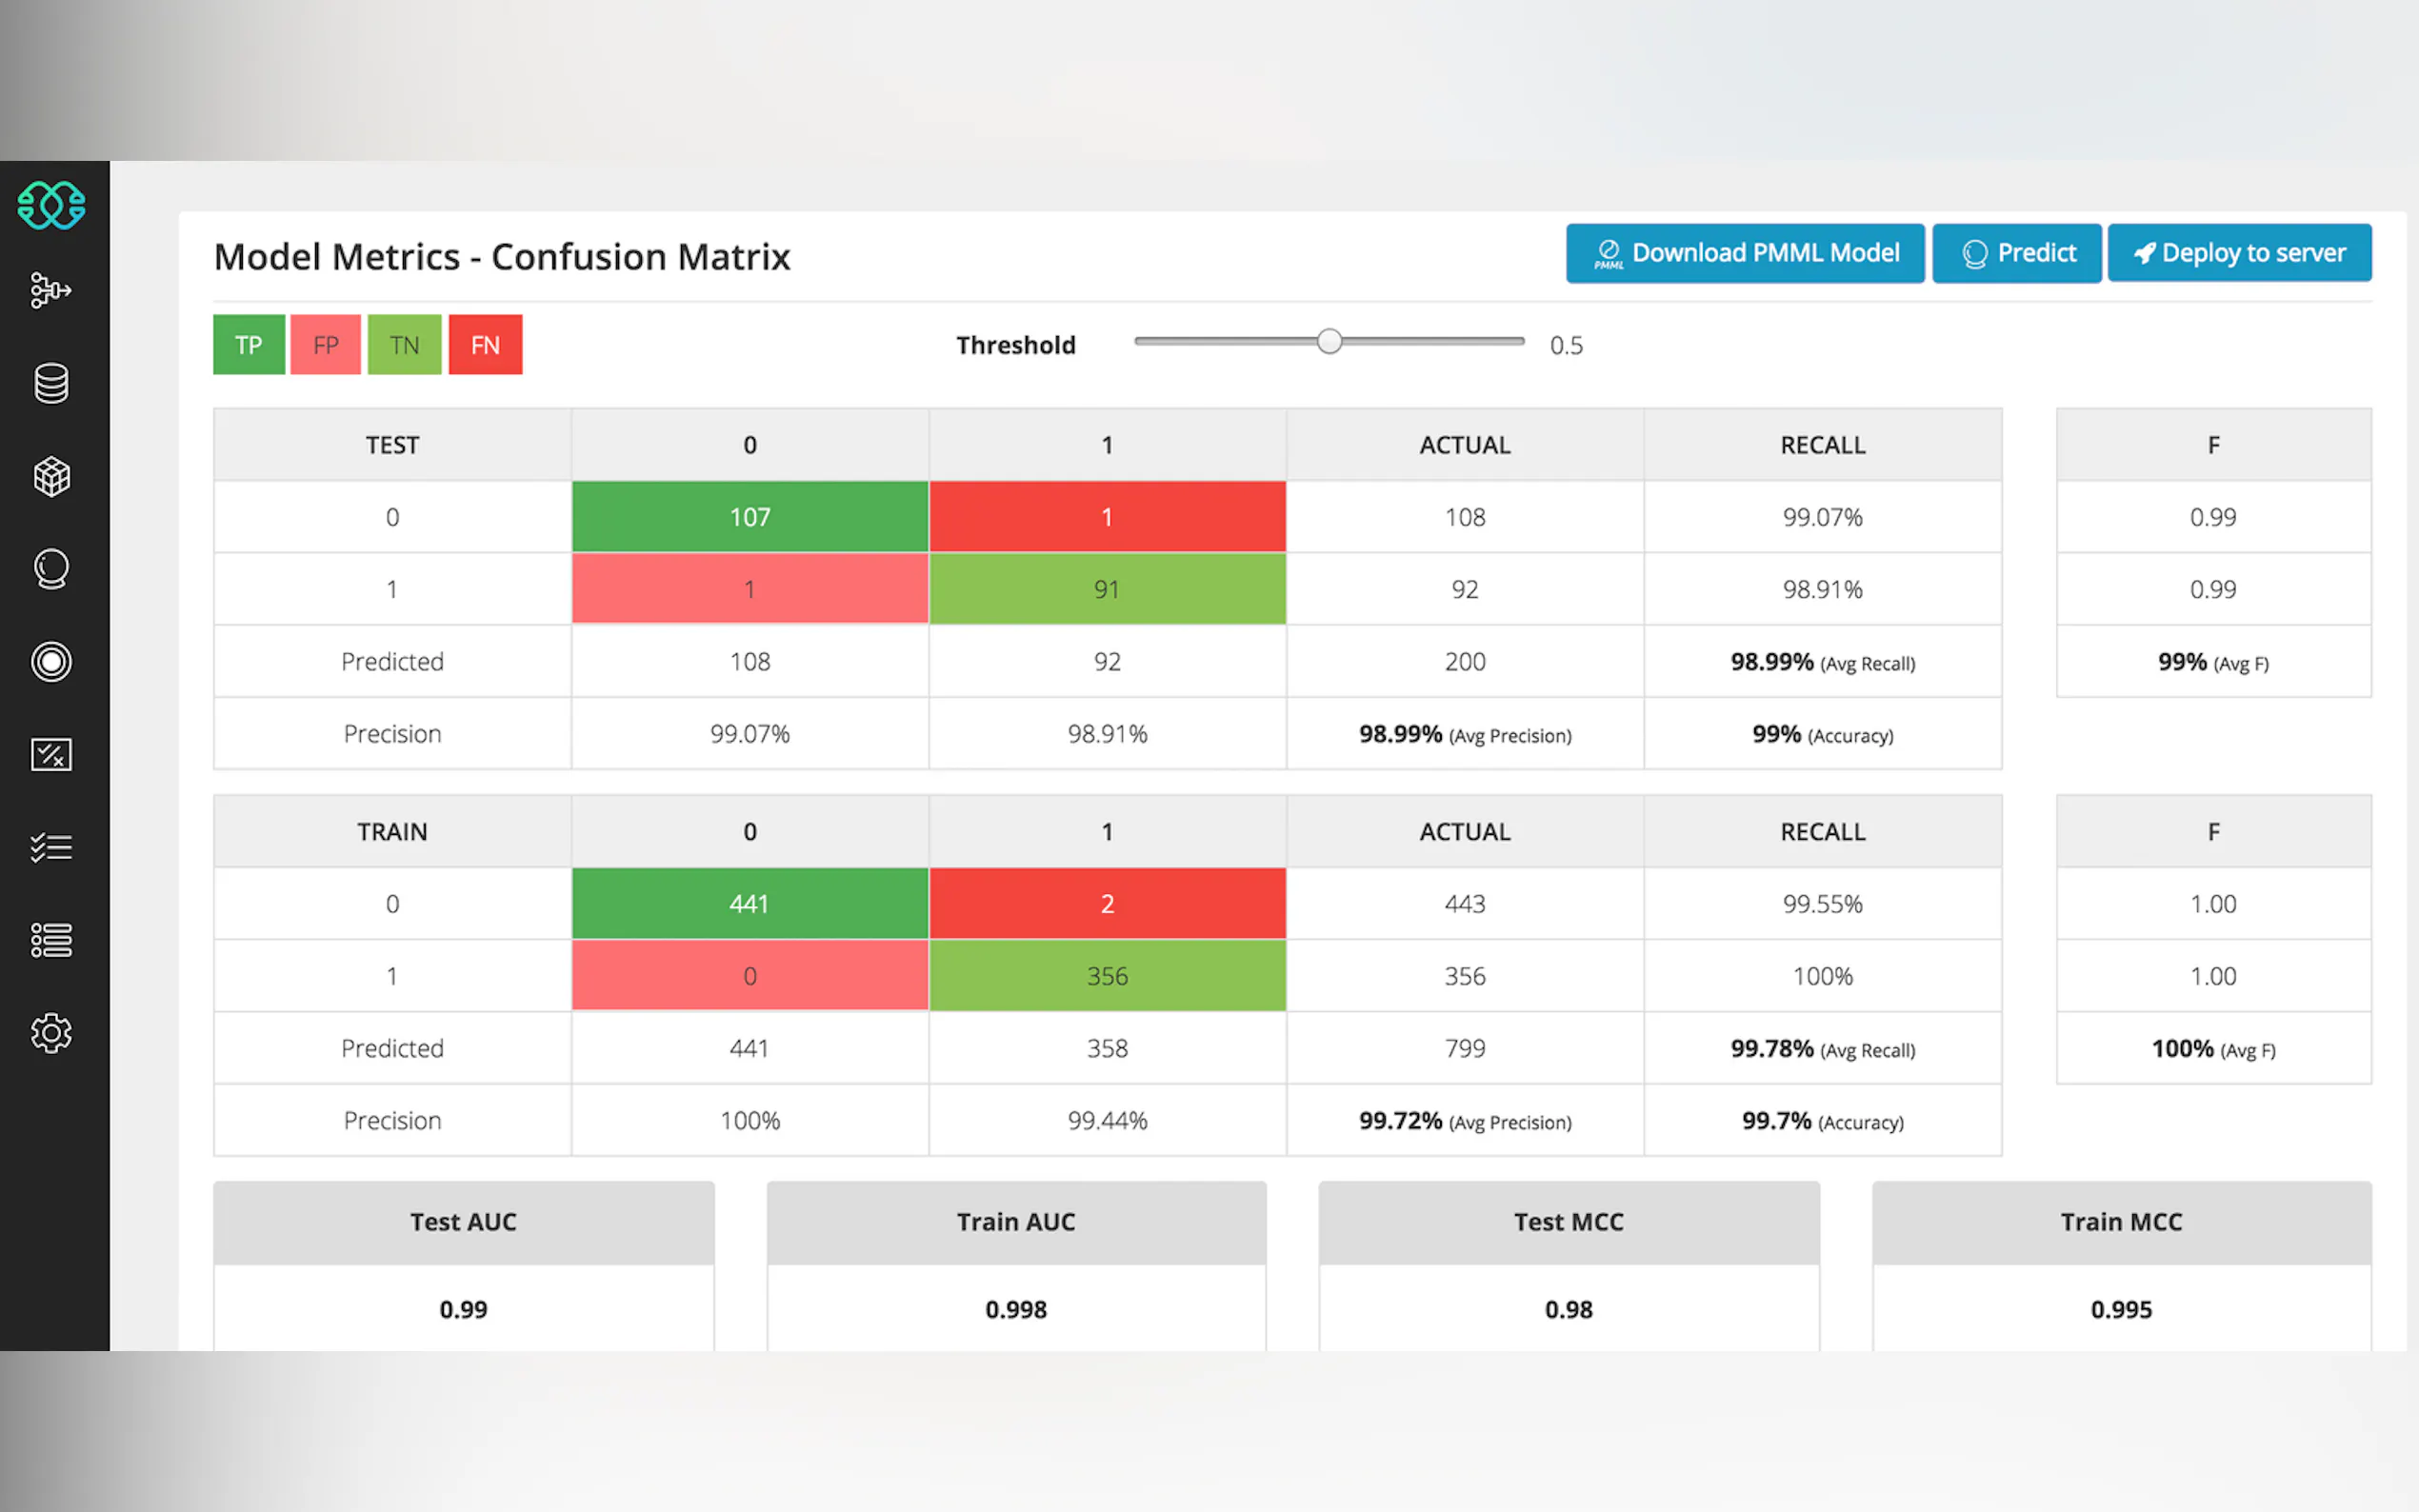Open the pipeline flow sidebar icon

pos(51,291)
